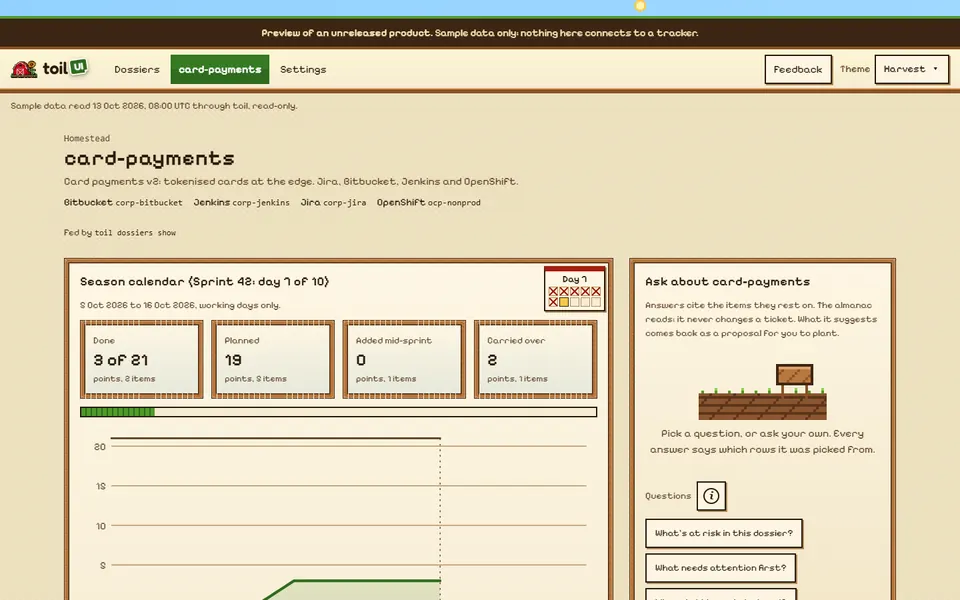
Task: Click the sample data read timestamp line
Action: click(154, 106)
